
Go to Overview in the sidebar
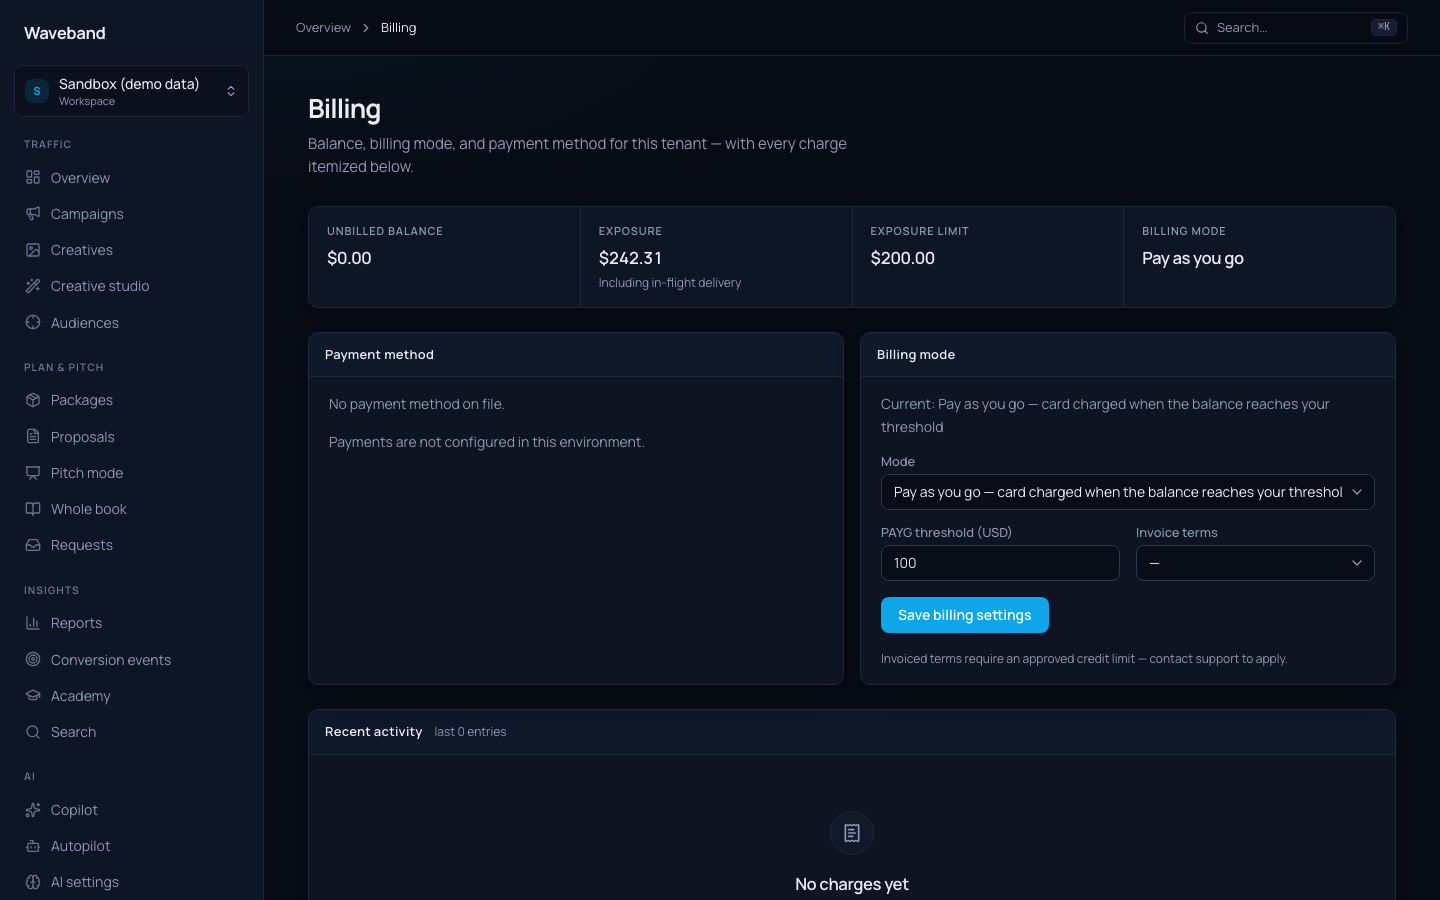coord(131,177)
